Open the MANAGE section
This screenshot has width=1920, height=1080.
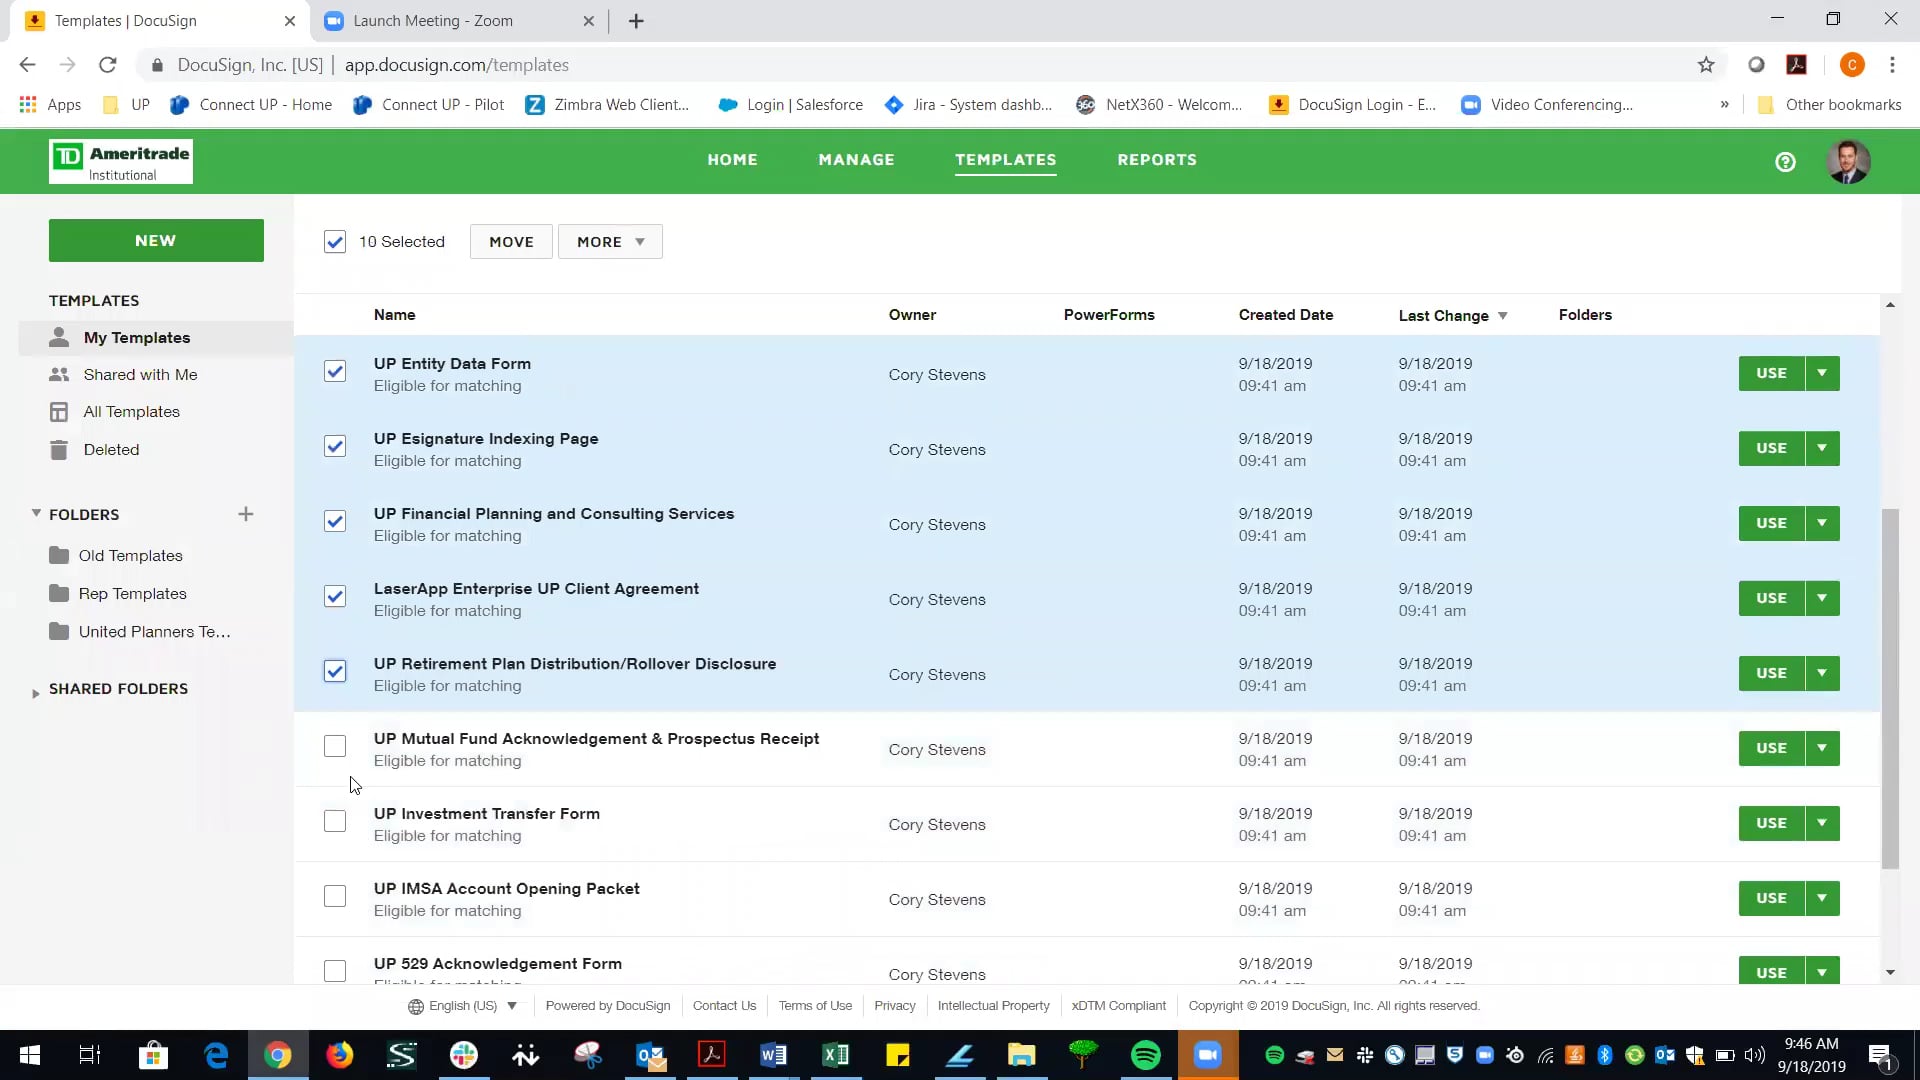(x=856, y=160)
